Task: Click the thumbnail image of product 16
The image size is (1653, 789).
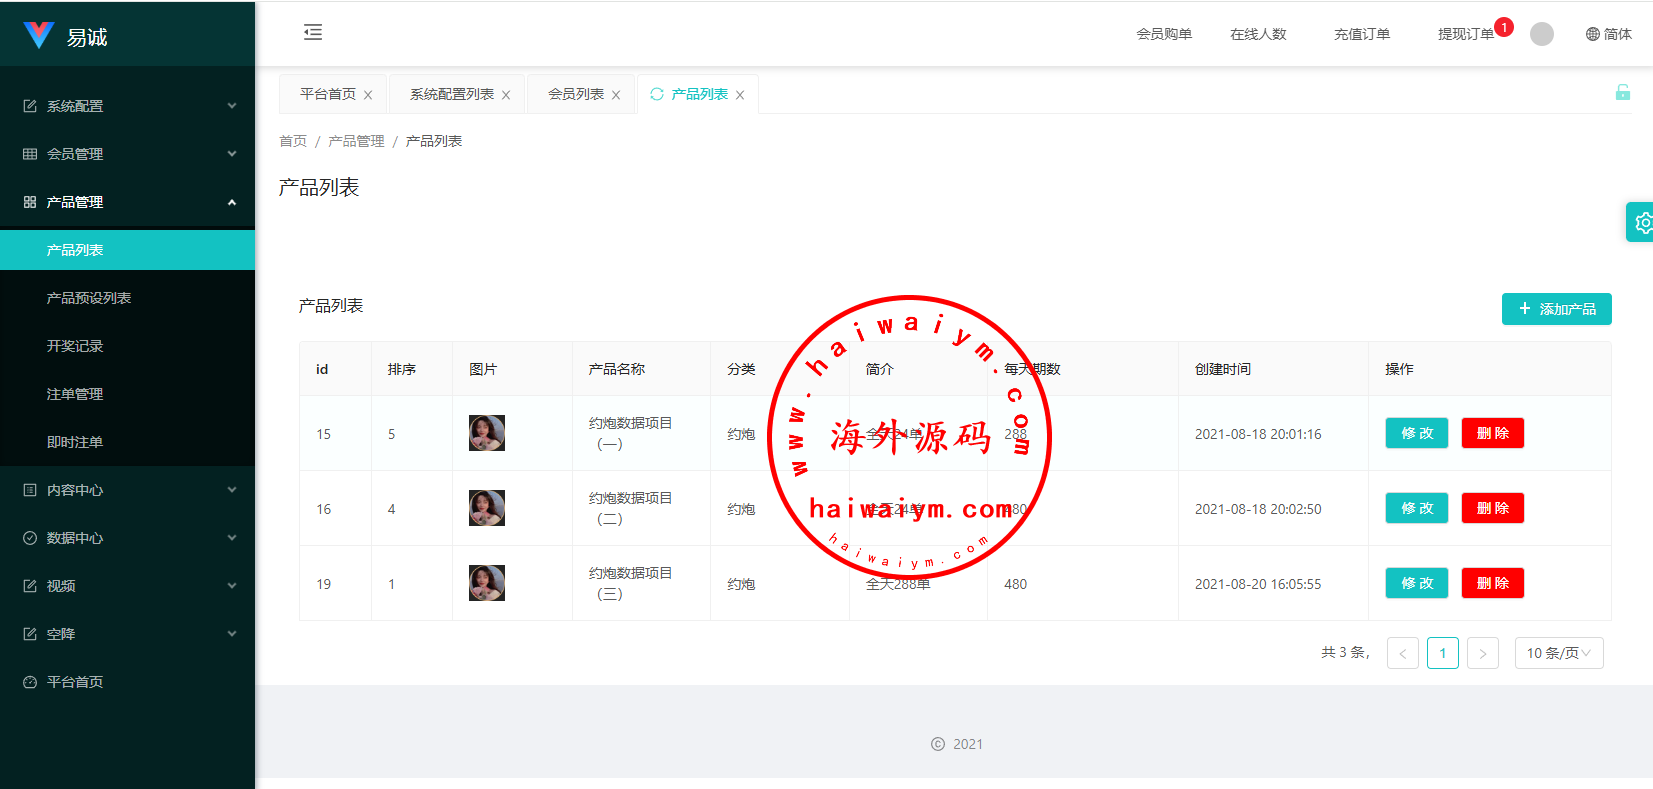Action: point(487,508)
